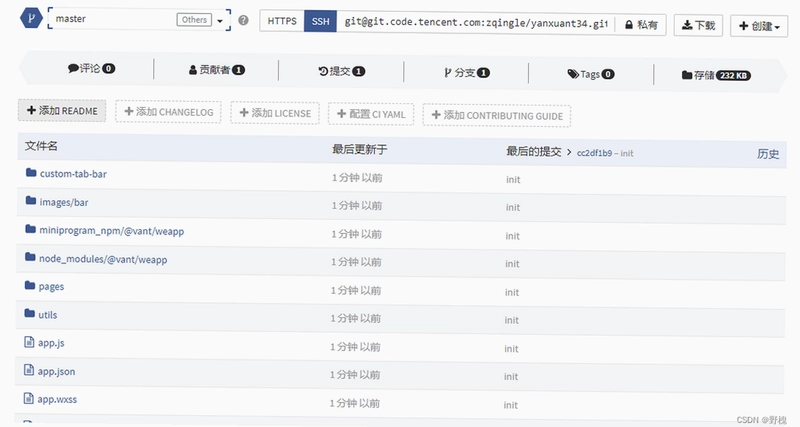800x427 pixels.
Task: Click the git clone URL field
Action: pos(476,23)
